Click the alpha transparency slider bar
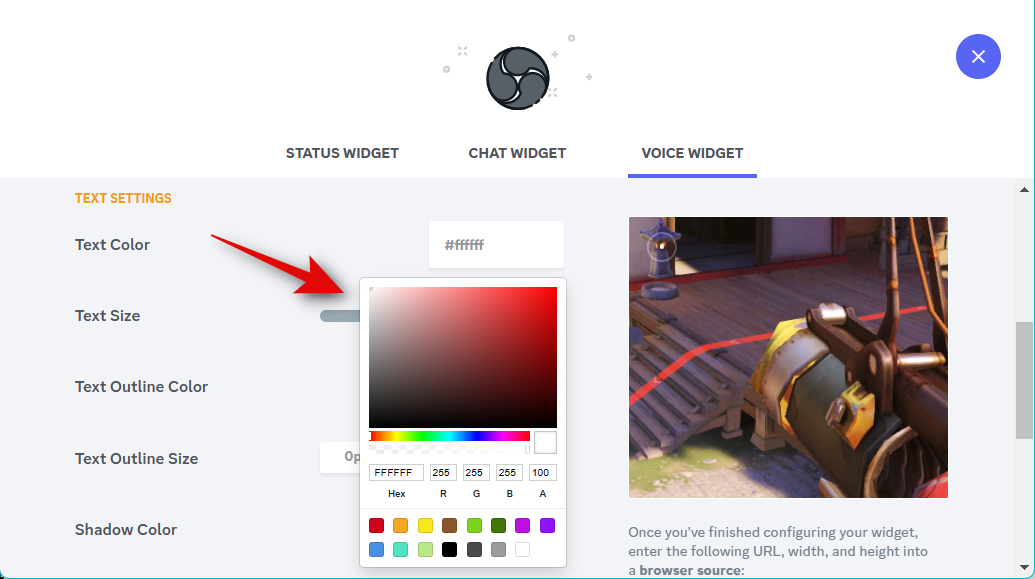This screenshot has width=1035, height=579. coord(450,449)
